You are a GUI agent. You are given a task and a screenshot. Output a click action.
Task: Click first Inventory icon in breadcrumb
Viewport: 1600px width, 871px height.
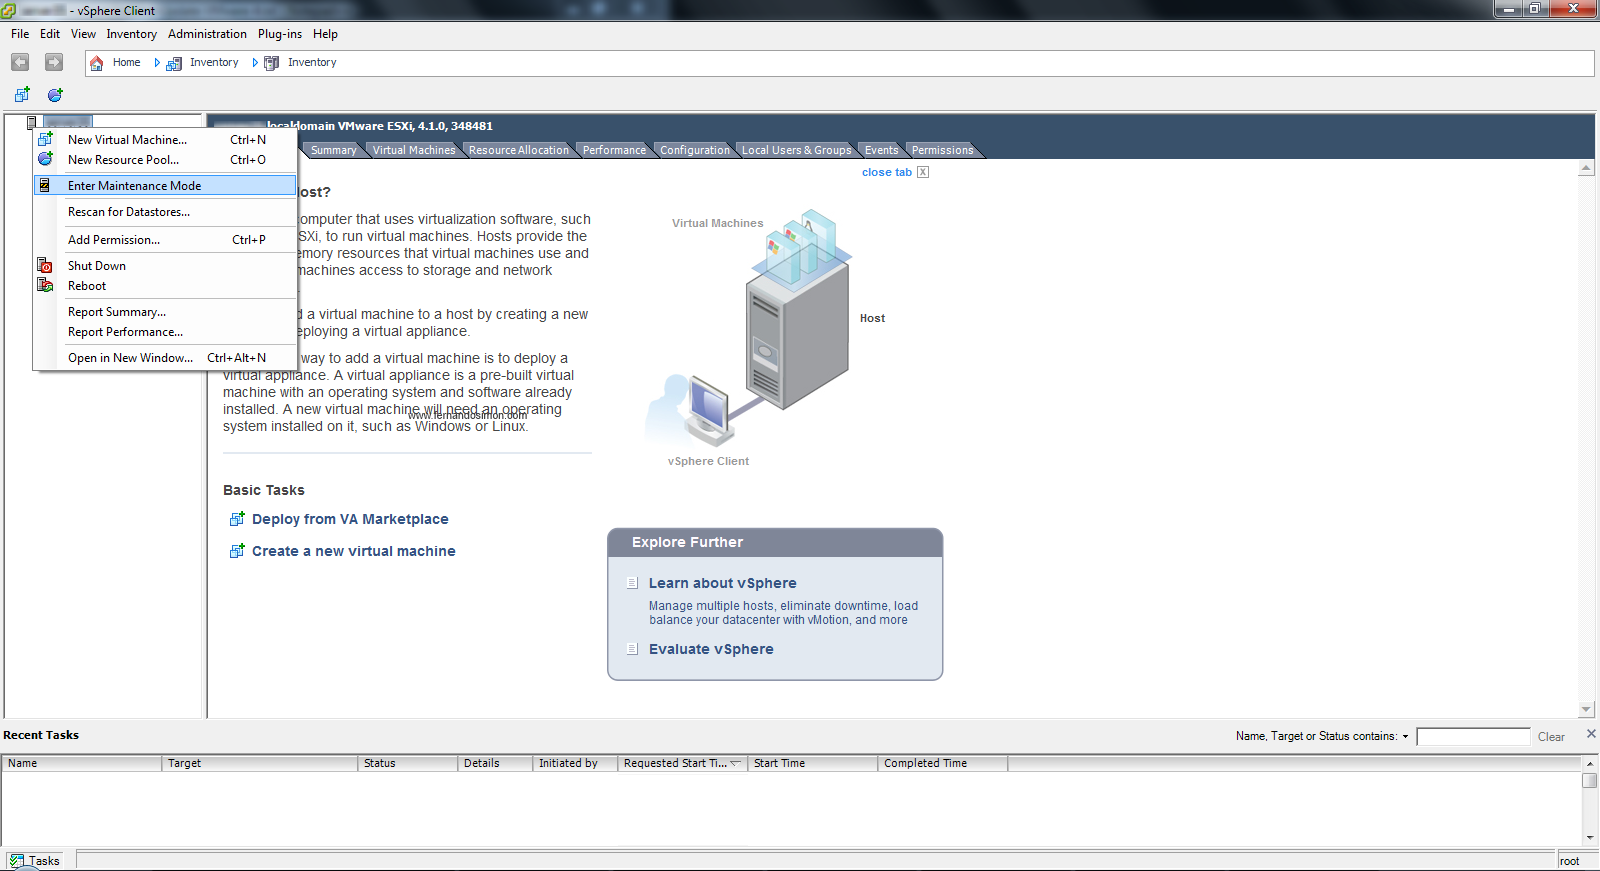pyautogui.click(x=174, y=63)
